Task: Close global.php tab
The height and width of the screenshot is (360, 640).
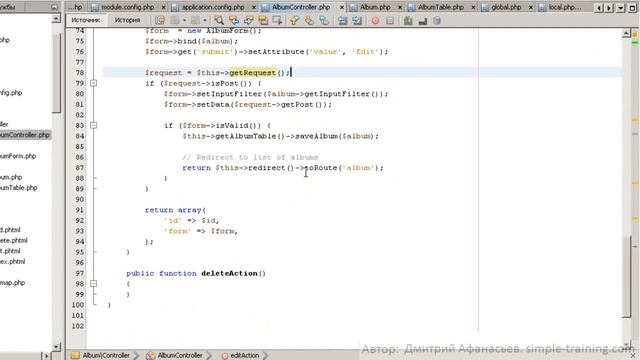Action: [531, 7]
